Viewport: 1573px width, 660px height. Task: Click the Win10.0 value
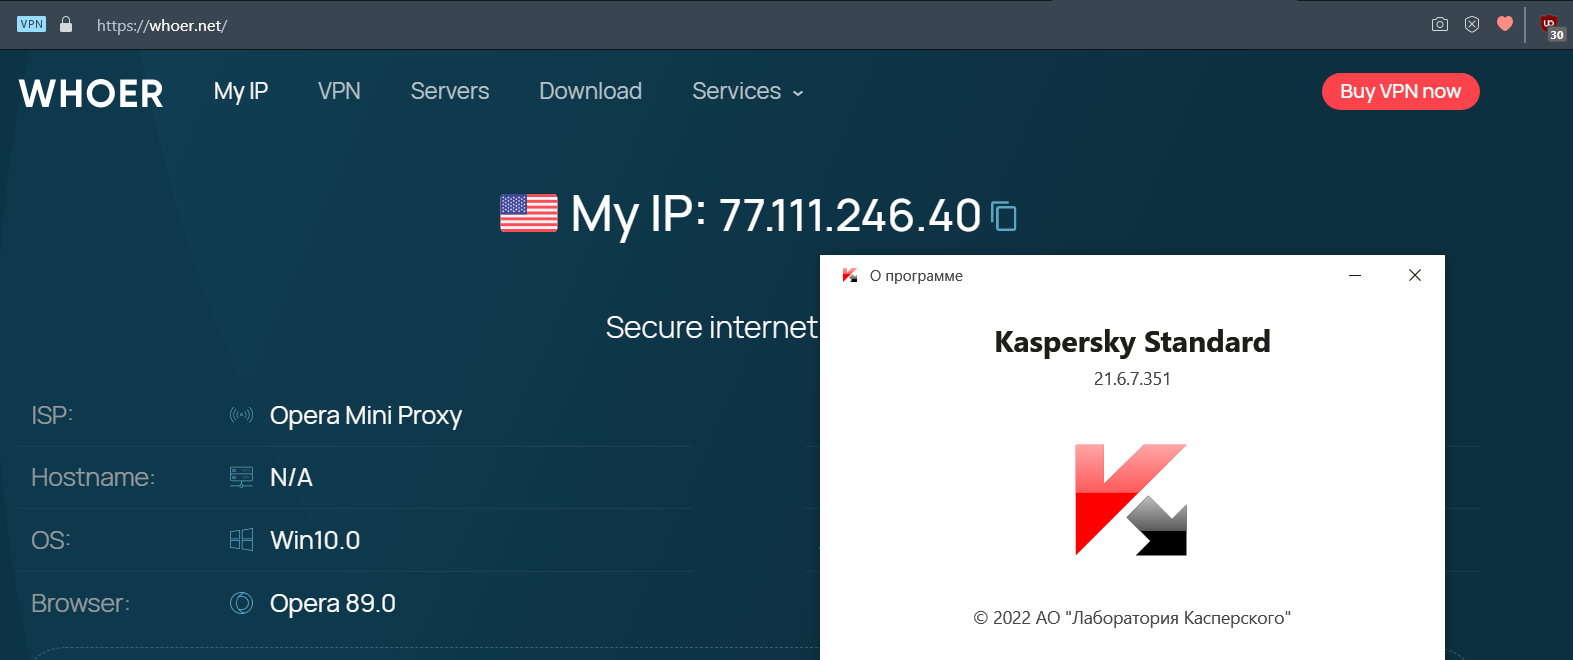pos(315,540)
